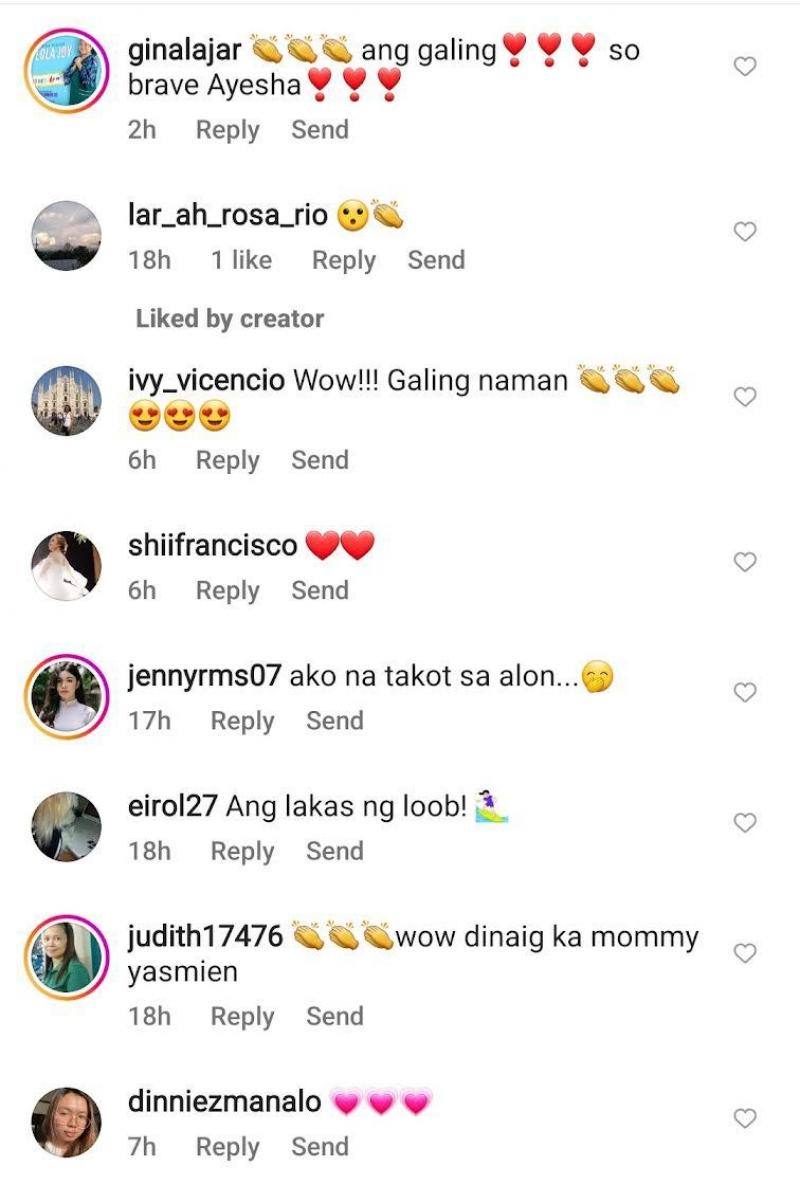Tap the heart next to lar_ah_rosa_rio's comment
This screenshot has width=800, height=1185.
point(745,231)
